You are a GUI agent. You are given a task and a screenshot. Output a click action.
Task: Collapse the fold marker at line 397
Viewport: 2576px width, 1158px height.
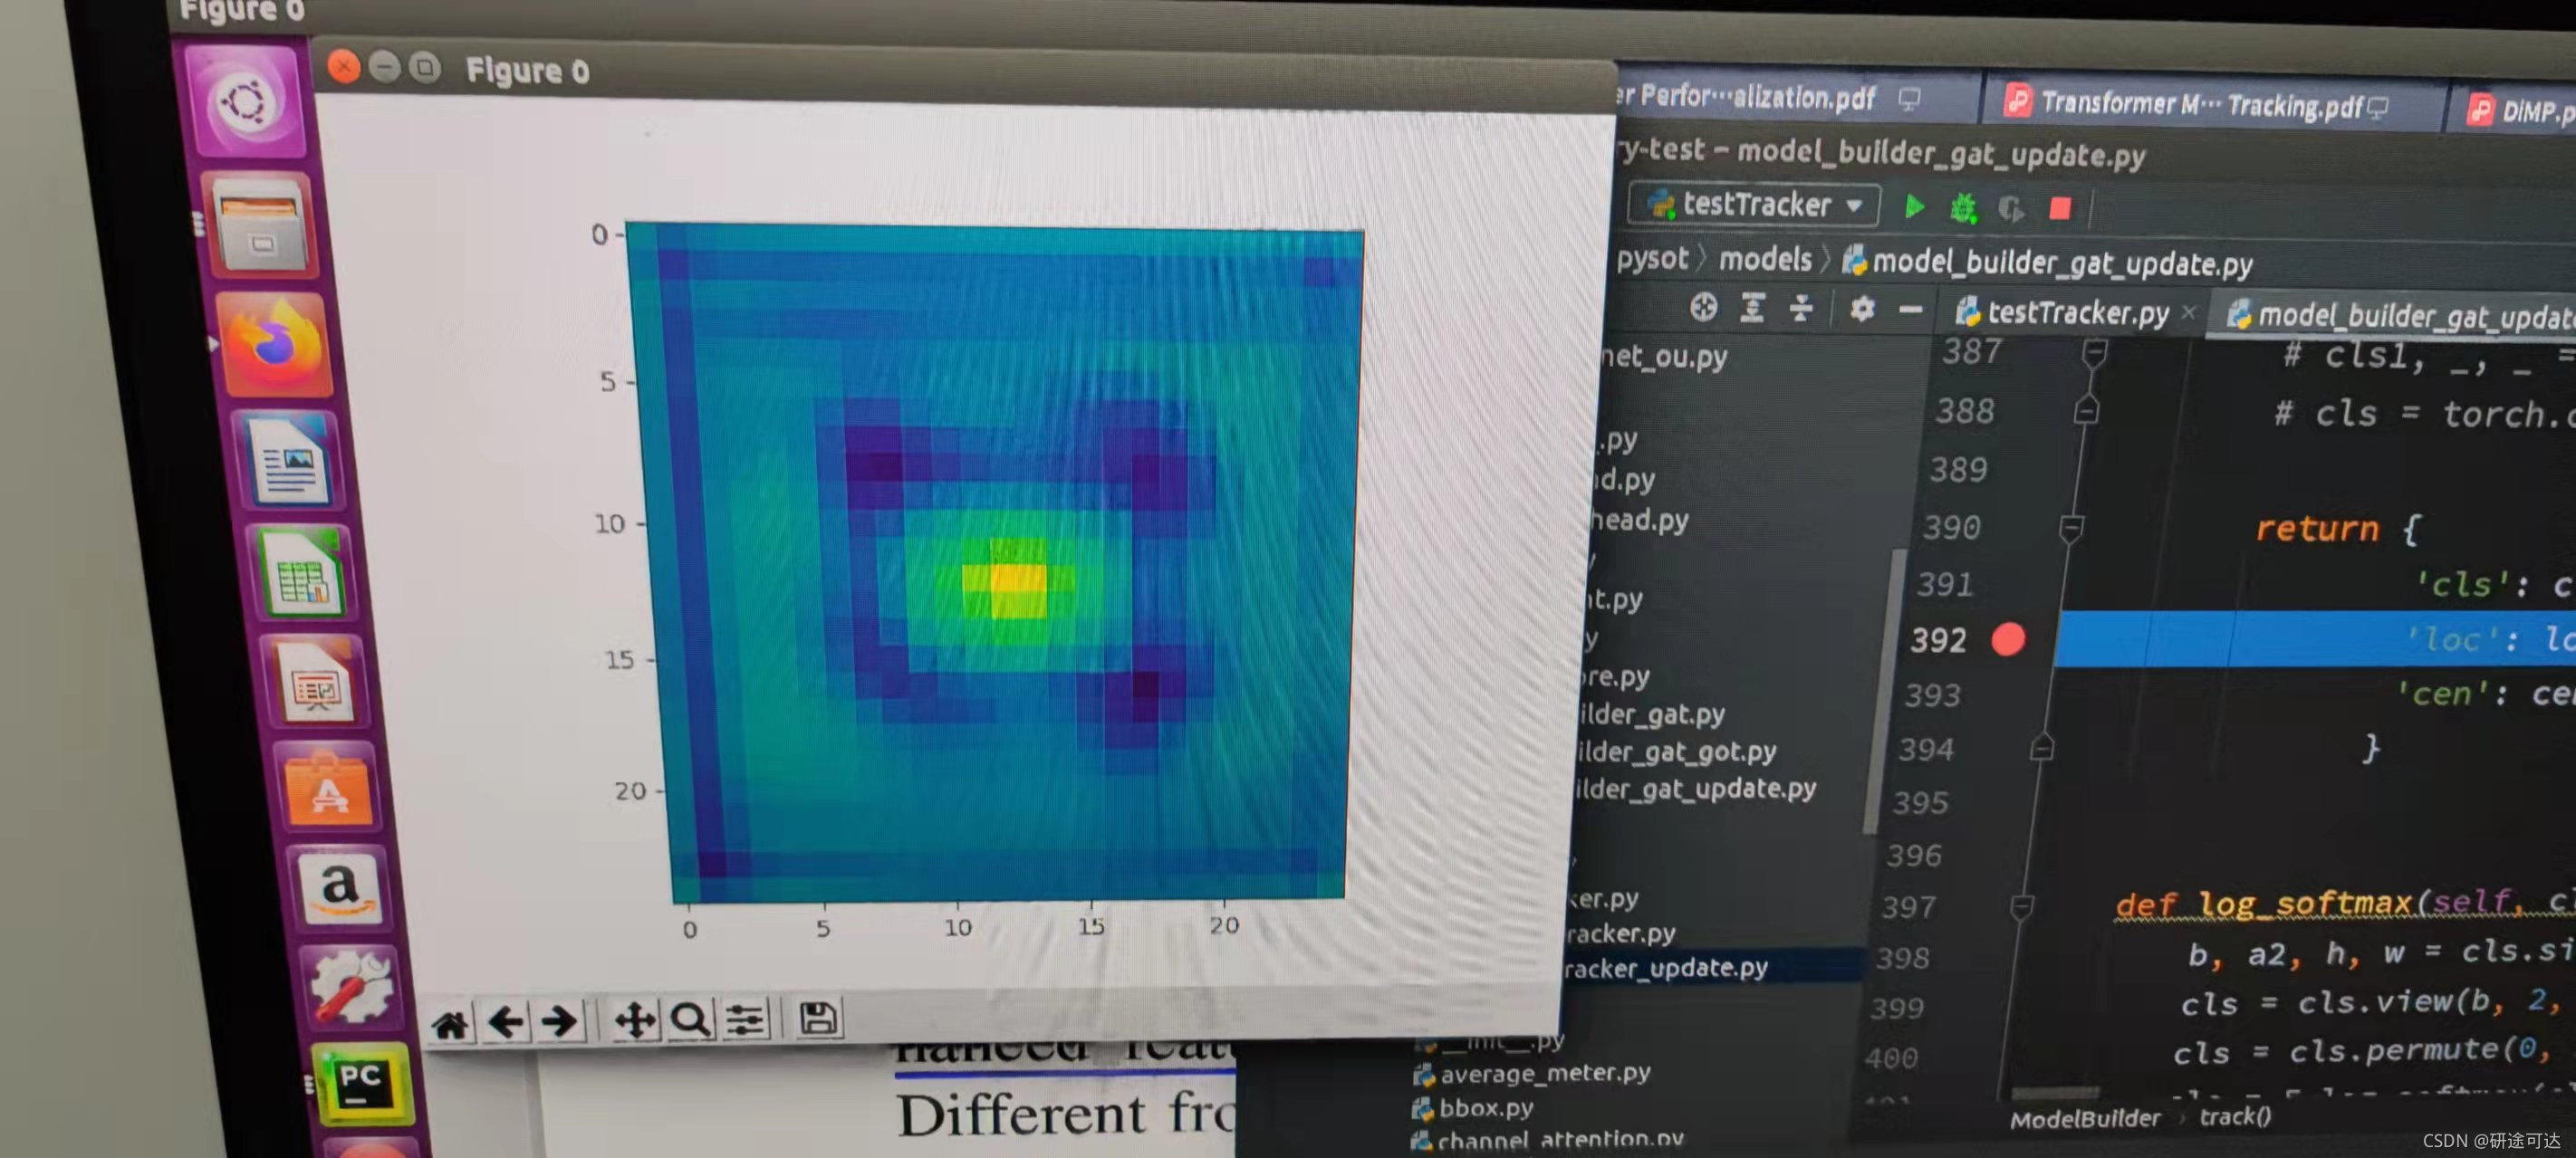(x=2021, y=906)
